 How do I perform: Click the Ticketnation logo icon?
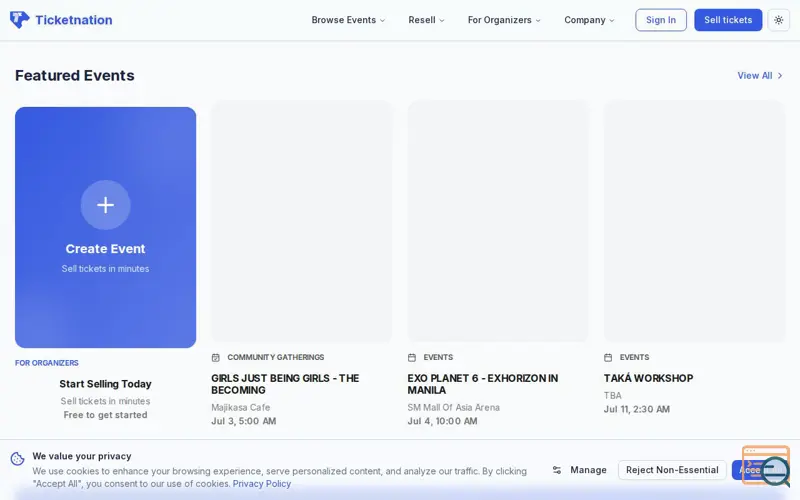pyautogui.click(x=19, y=20)
